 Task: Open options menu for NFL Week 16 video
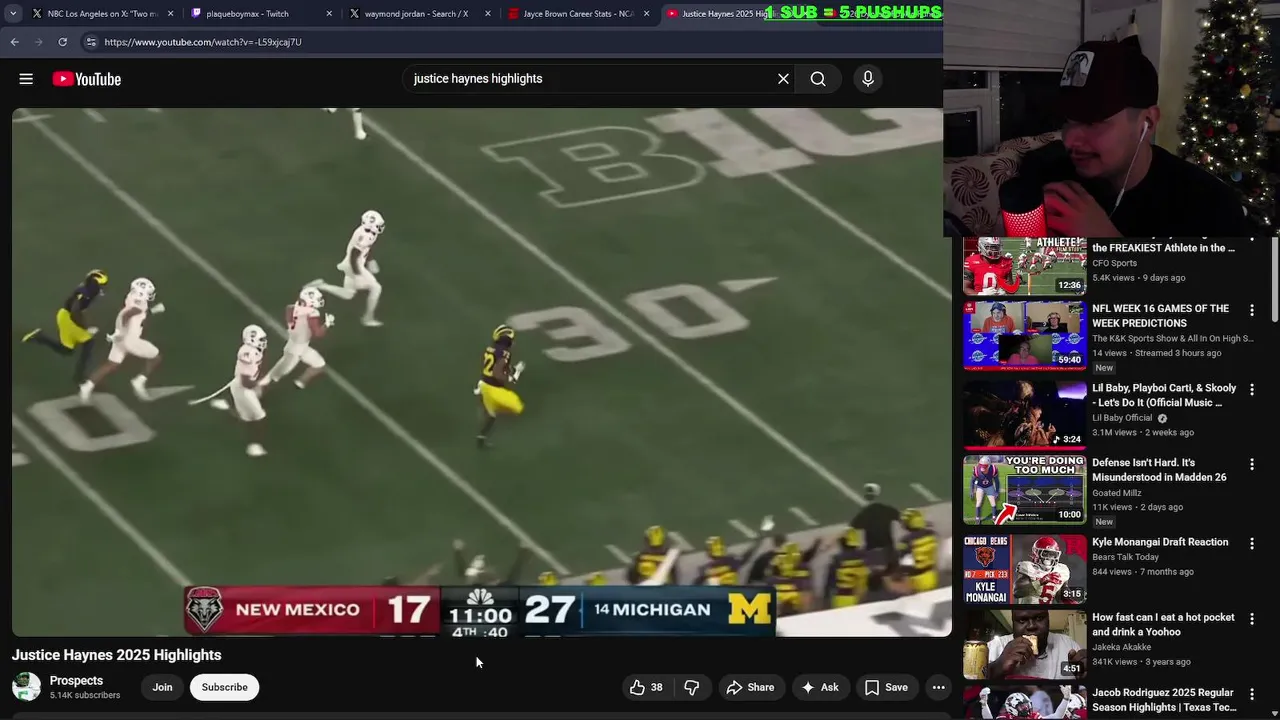point(1251,311)
